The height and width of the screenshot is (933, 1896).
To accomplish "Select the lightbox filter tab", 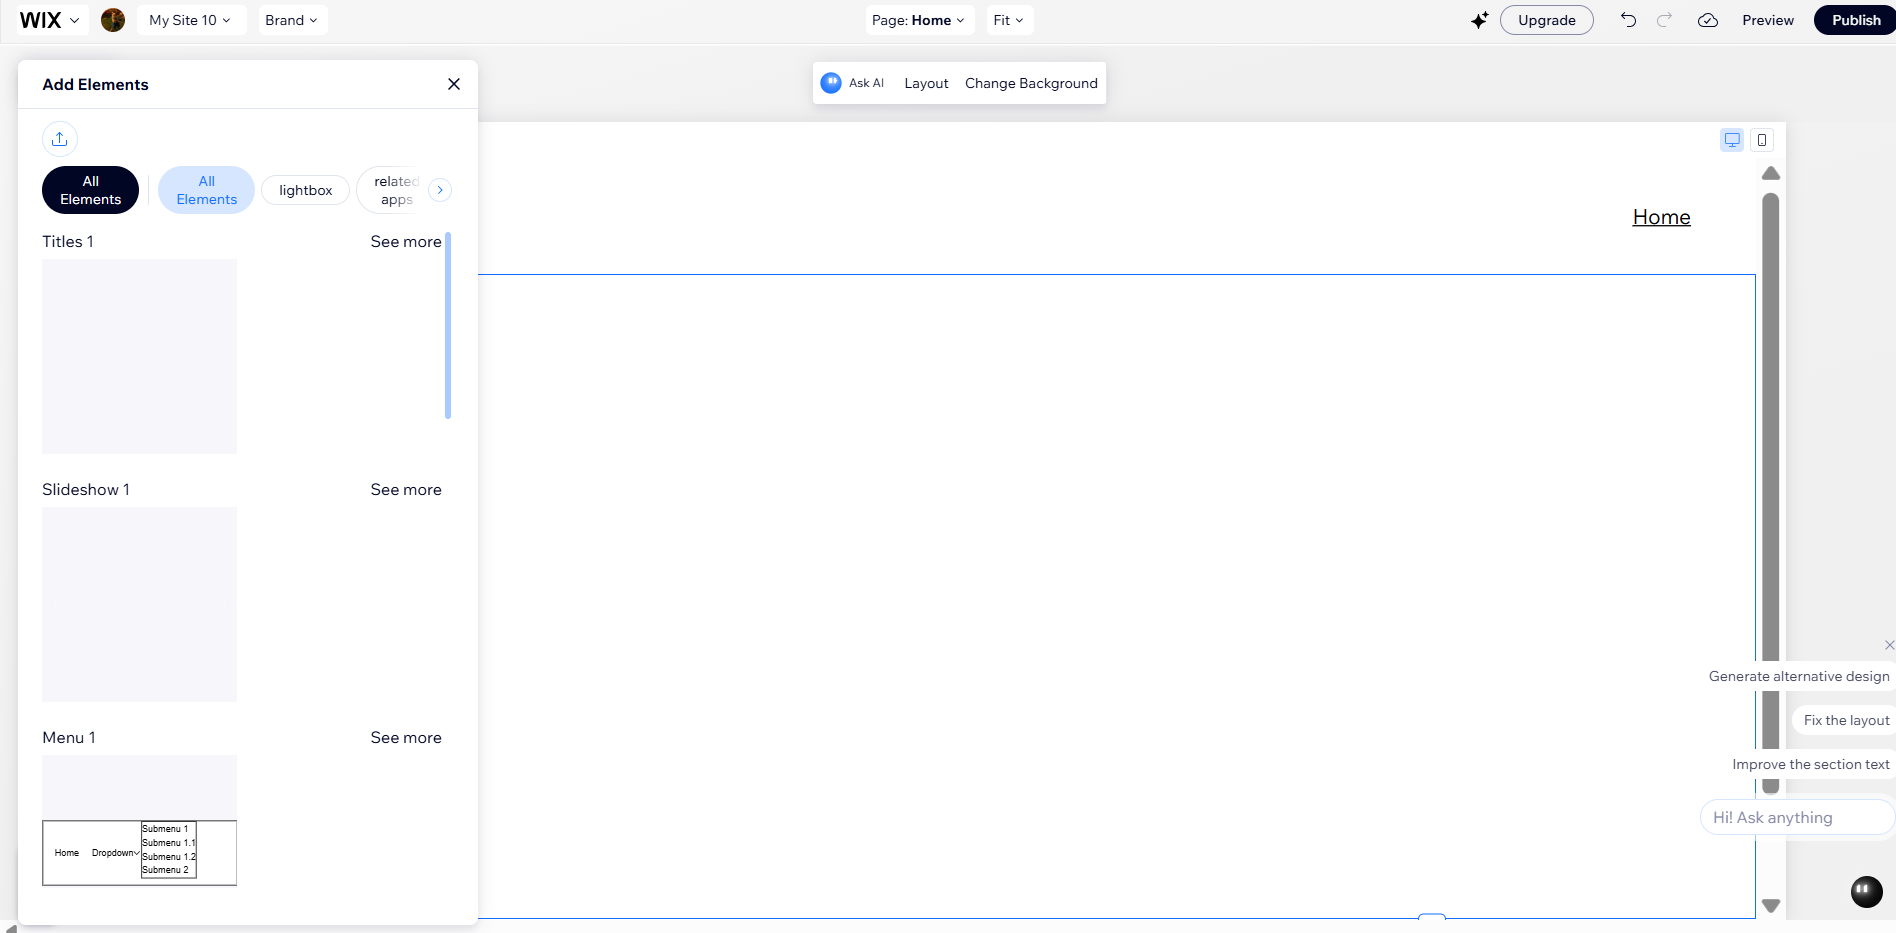I will 305,190.
